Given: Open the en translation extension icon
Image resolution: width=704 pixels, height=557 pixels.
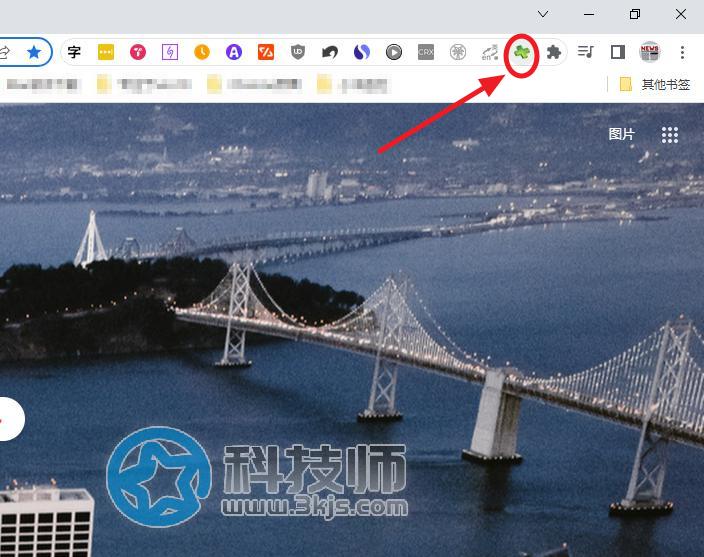Looking at the screenshot, I should (x=490, y=52).
